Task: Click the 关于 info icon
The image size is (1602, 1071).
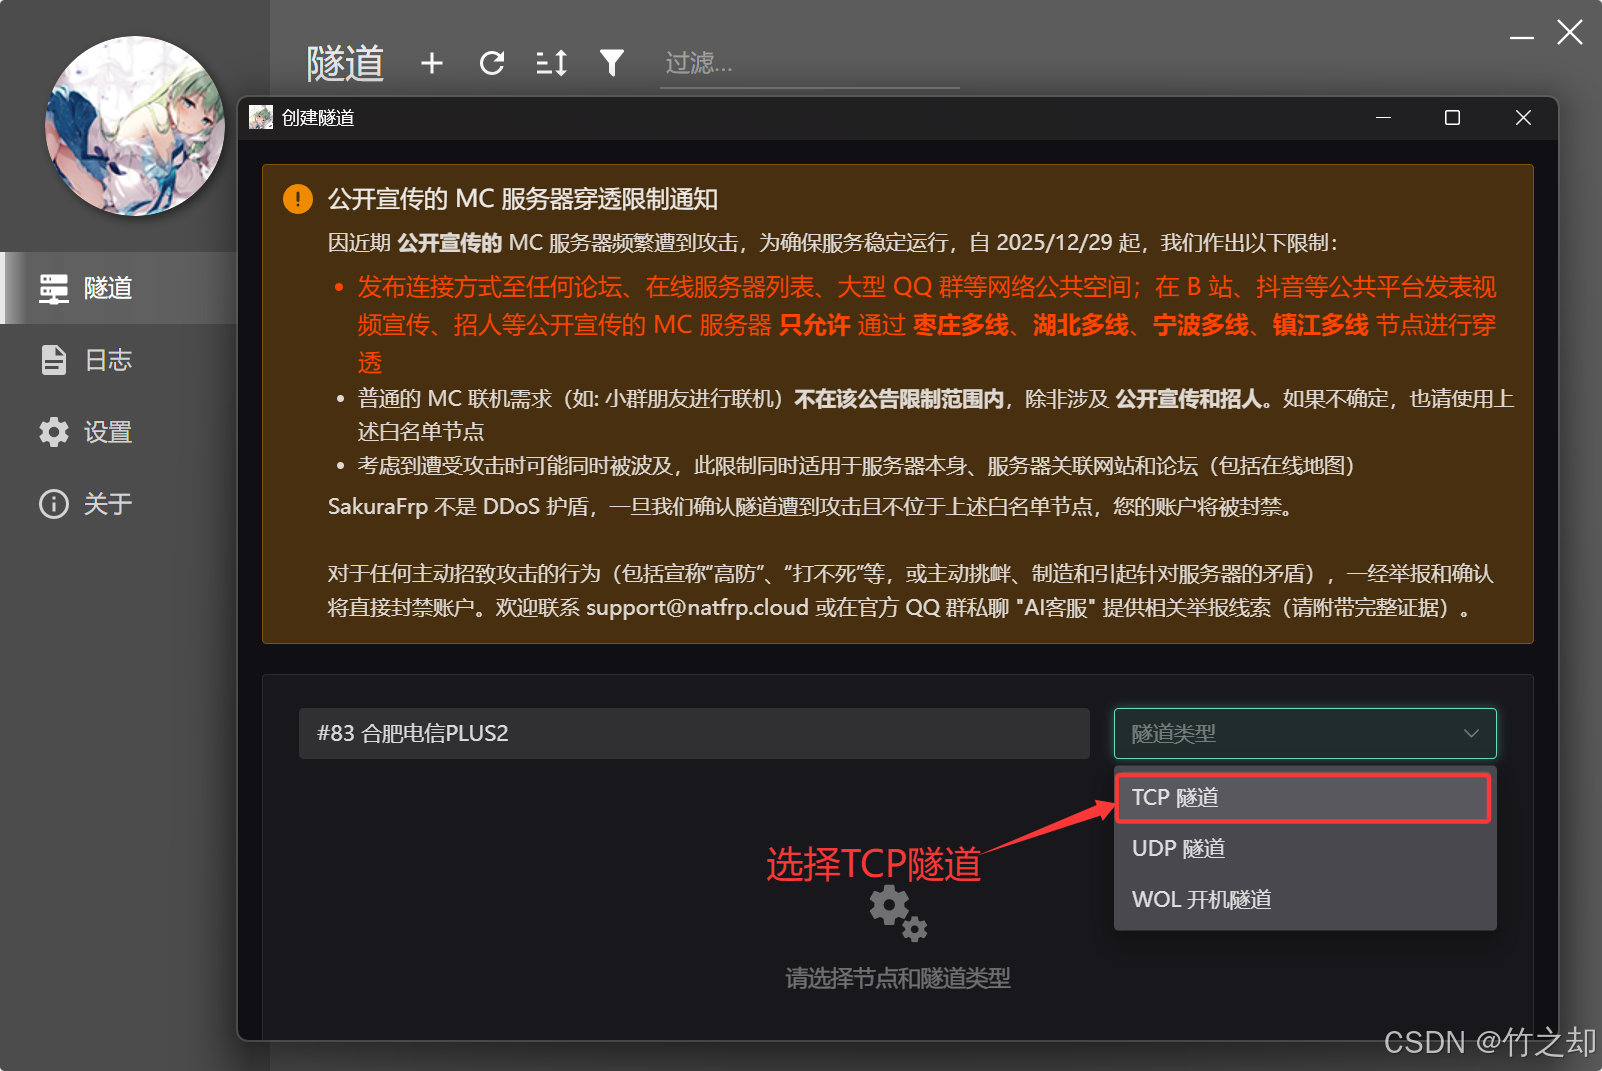Action: (53, 504)
